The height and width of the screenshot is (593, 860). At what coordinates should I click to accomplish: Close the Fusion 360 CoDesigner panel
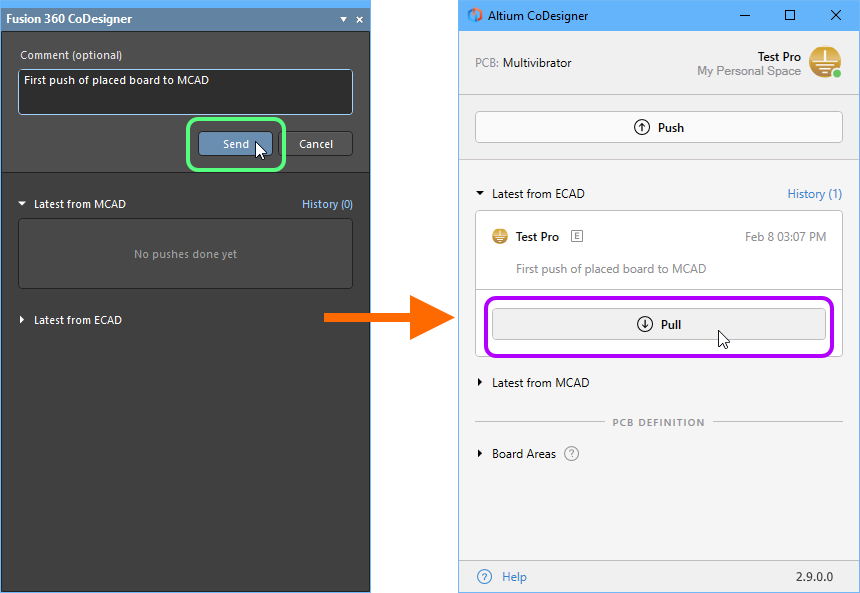pyautogui.click(x=358, y=19)
